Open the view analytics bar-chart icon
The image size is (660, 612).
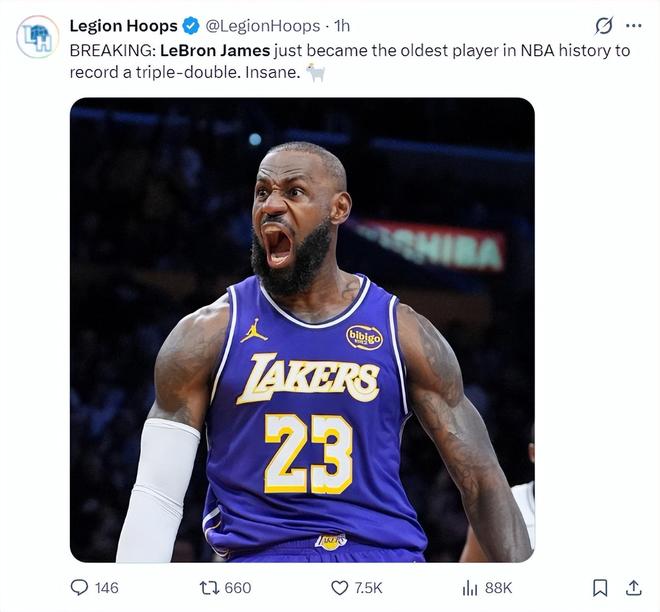470,588
